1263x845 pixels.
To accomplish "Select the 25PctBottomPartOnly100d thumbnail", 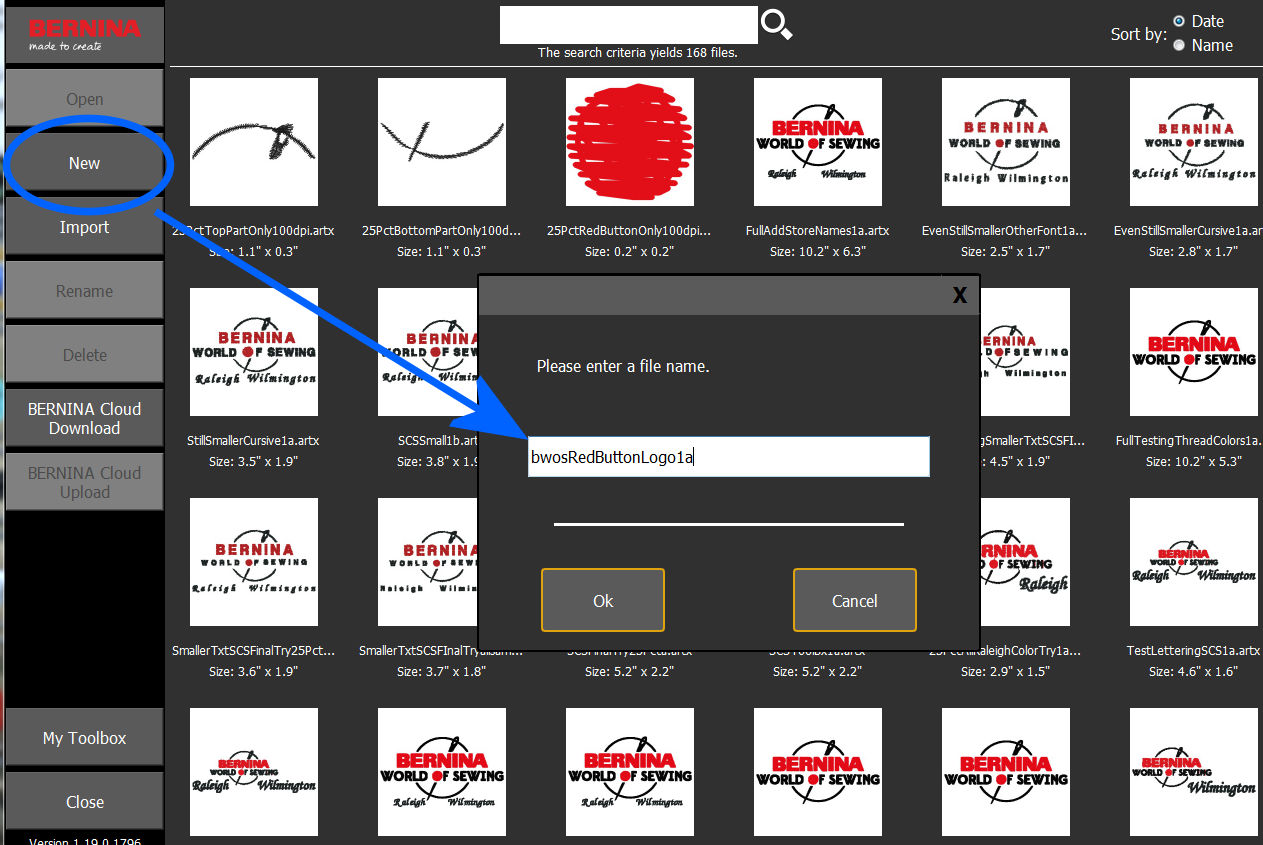I will point(442,143).
